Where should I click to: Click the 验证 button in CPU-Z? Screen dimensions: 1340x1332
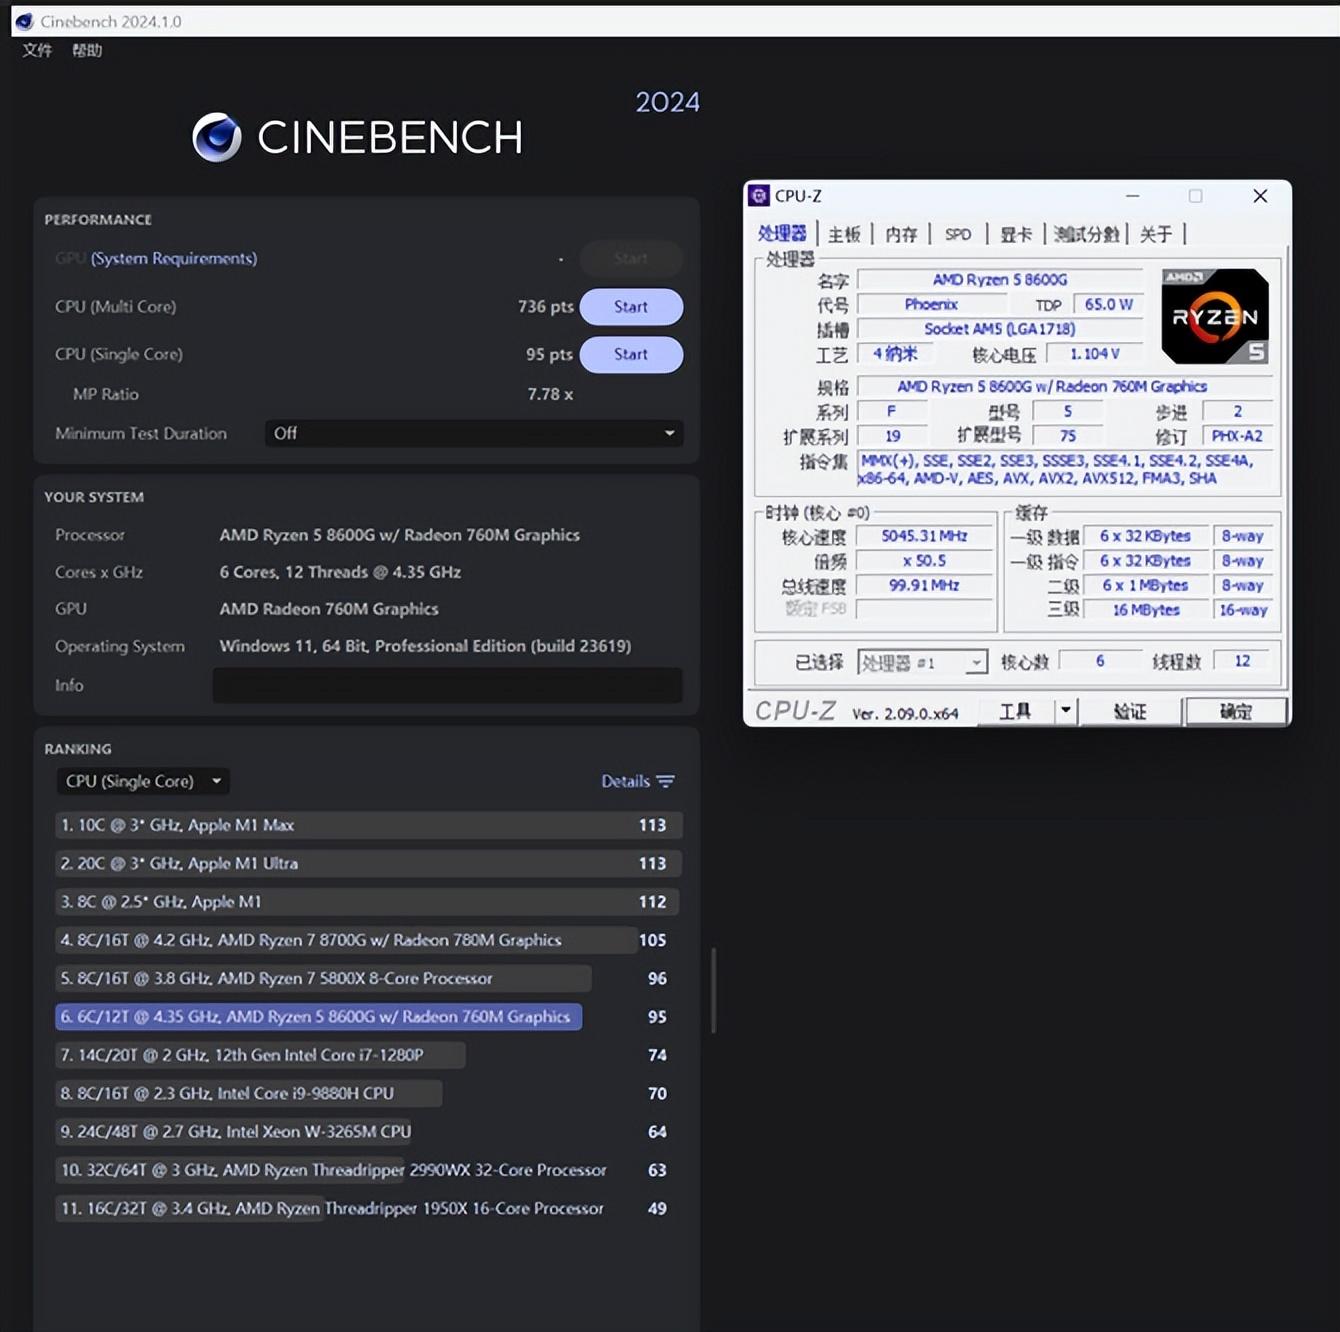pyautogui.click(x=1130, y=711)
